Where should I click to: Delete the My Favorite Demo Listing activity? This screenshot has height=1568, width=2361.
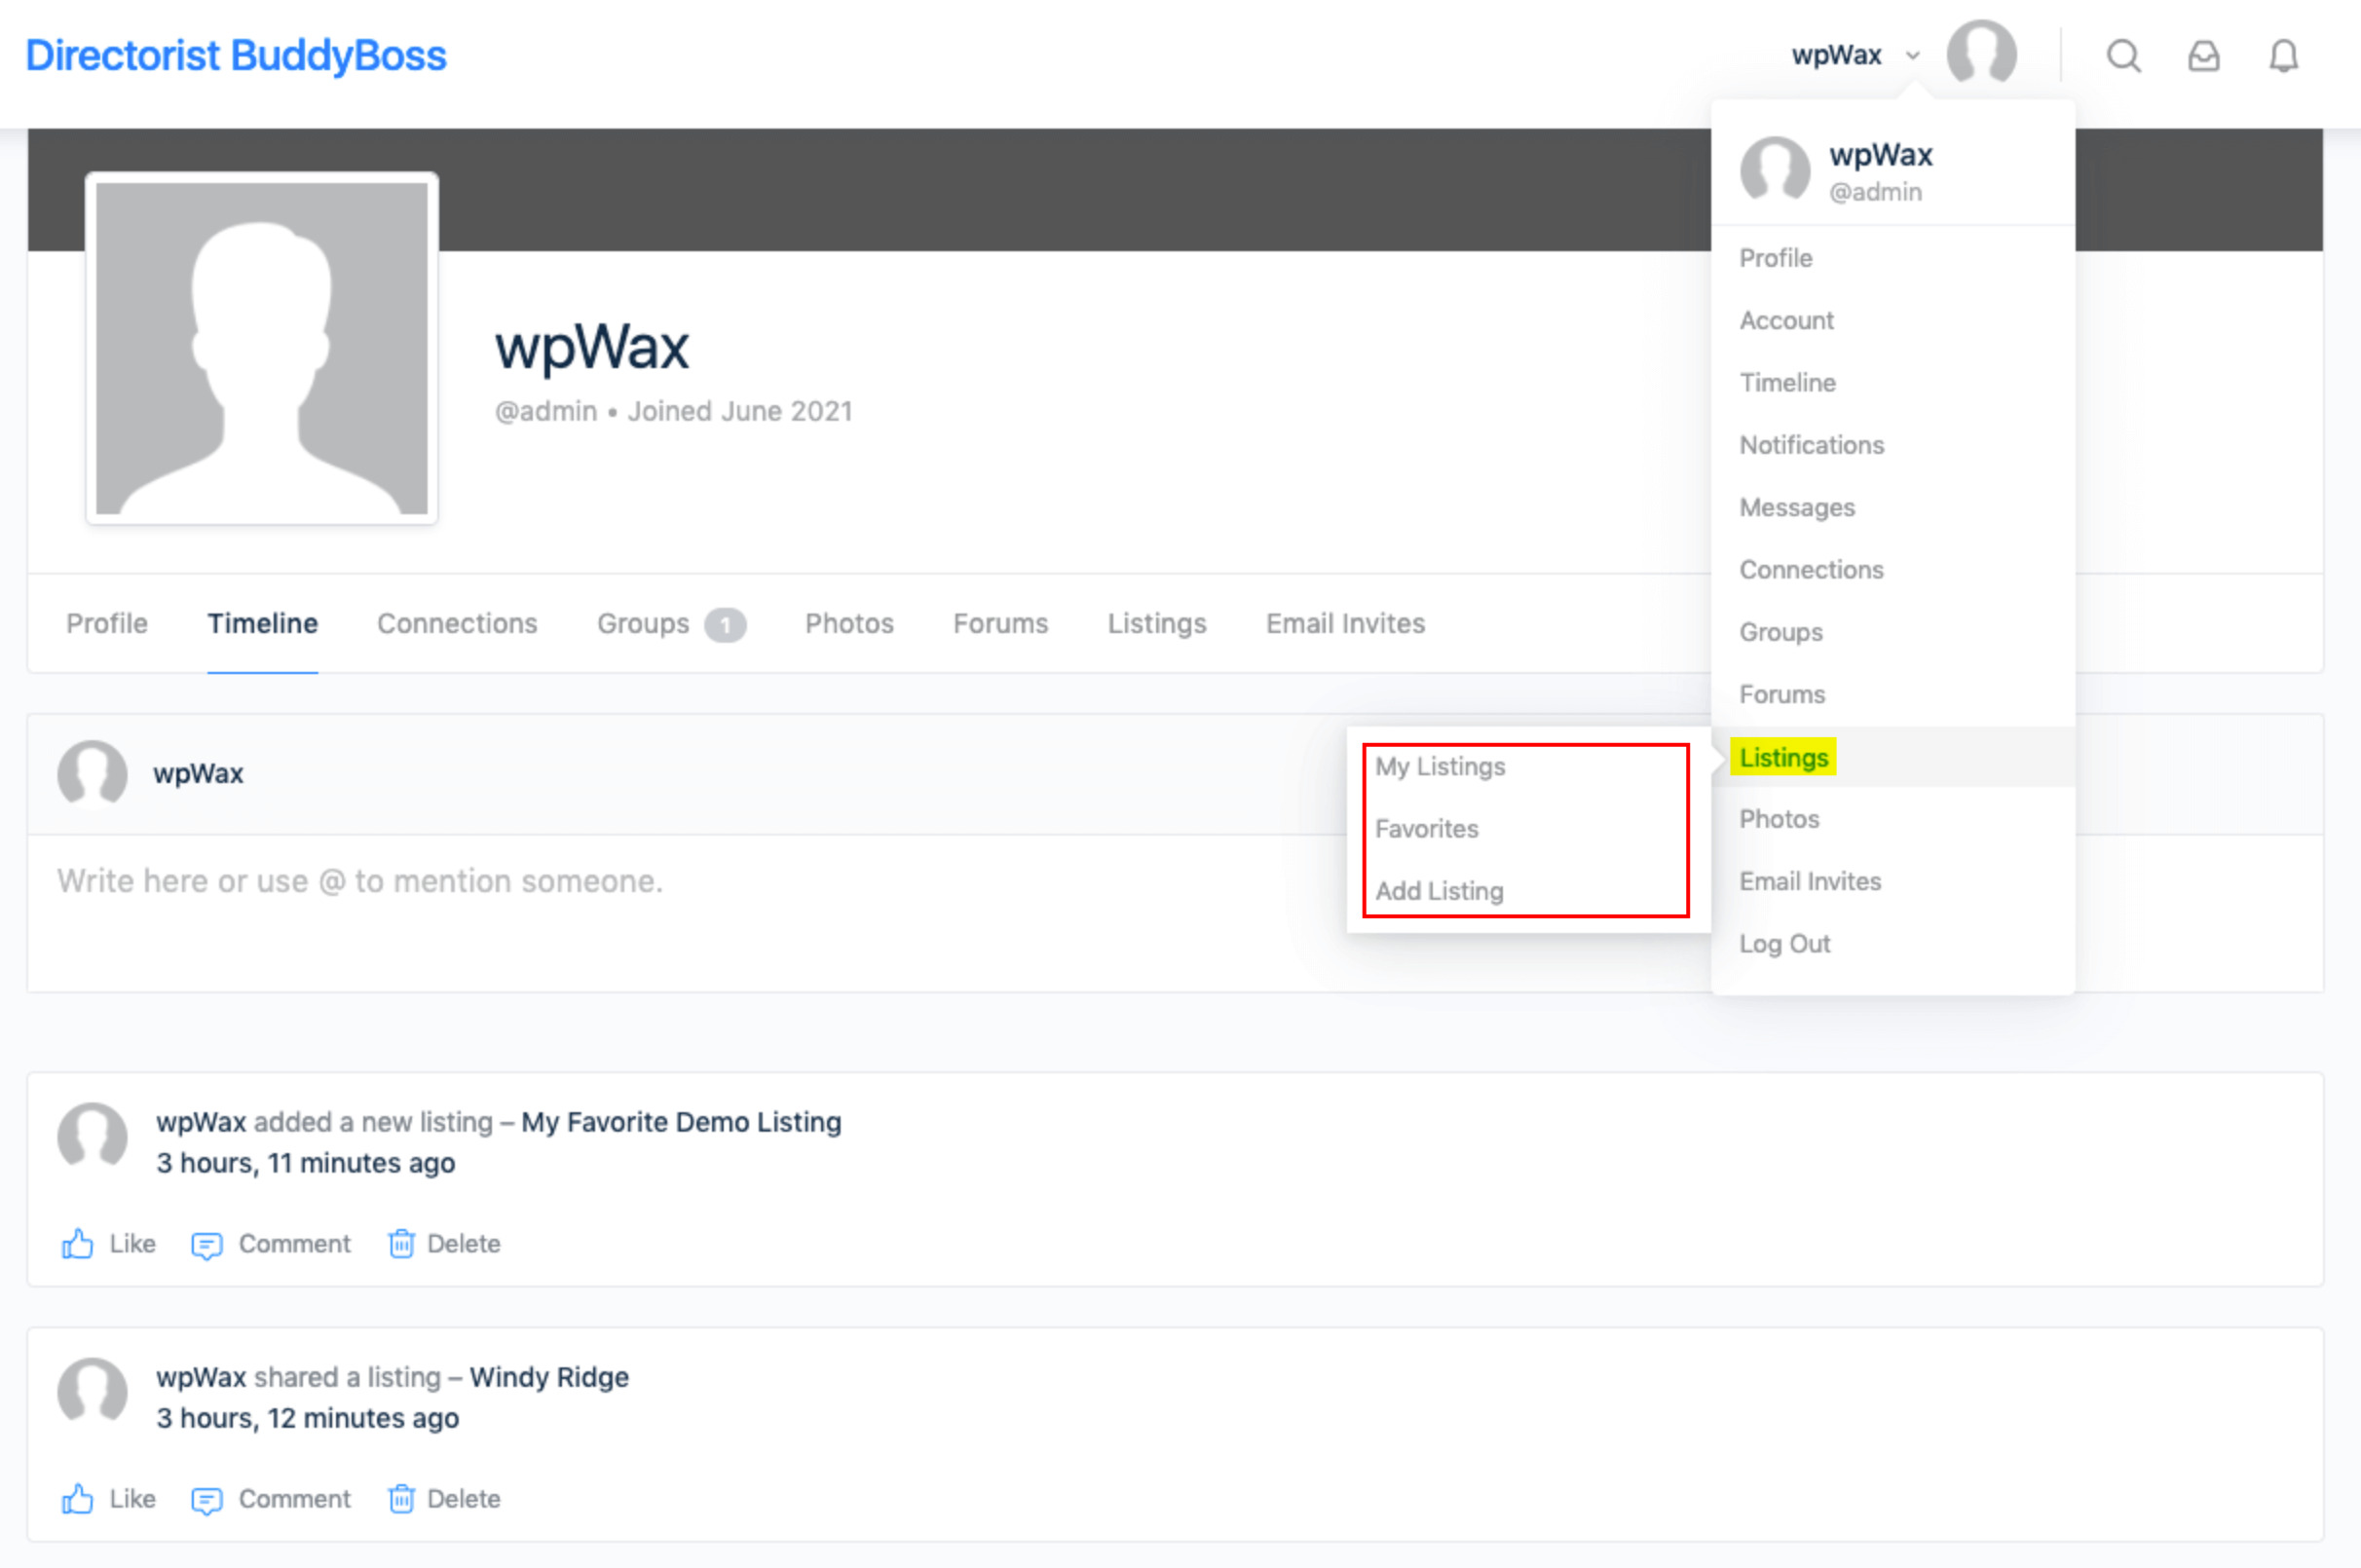click(444, 1244)
